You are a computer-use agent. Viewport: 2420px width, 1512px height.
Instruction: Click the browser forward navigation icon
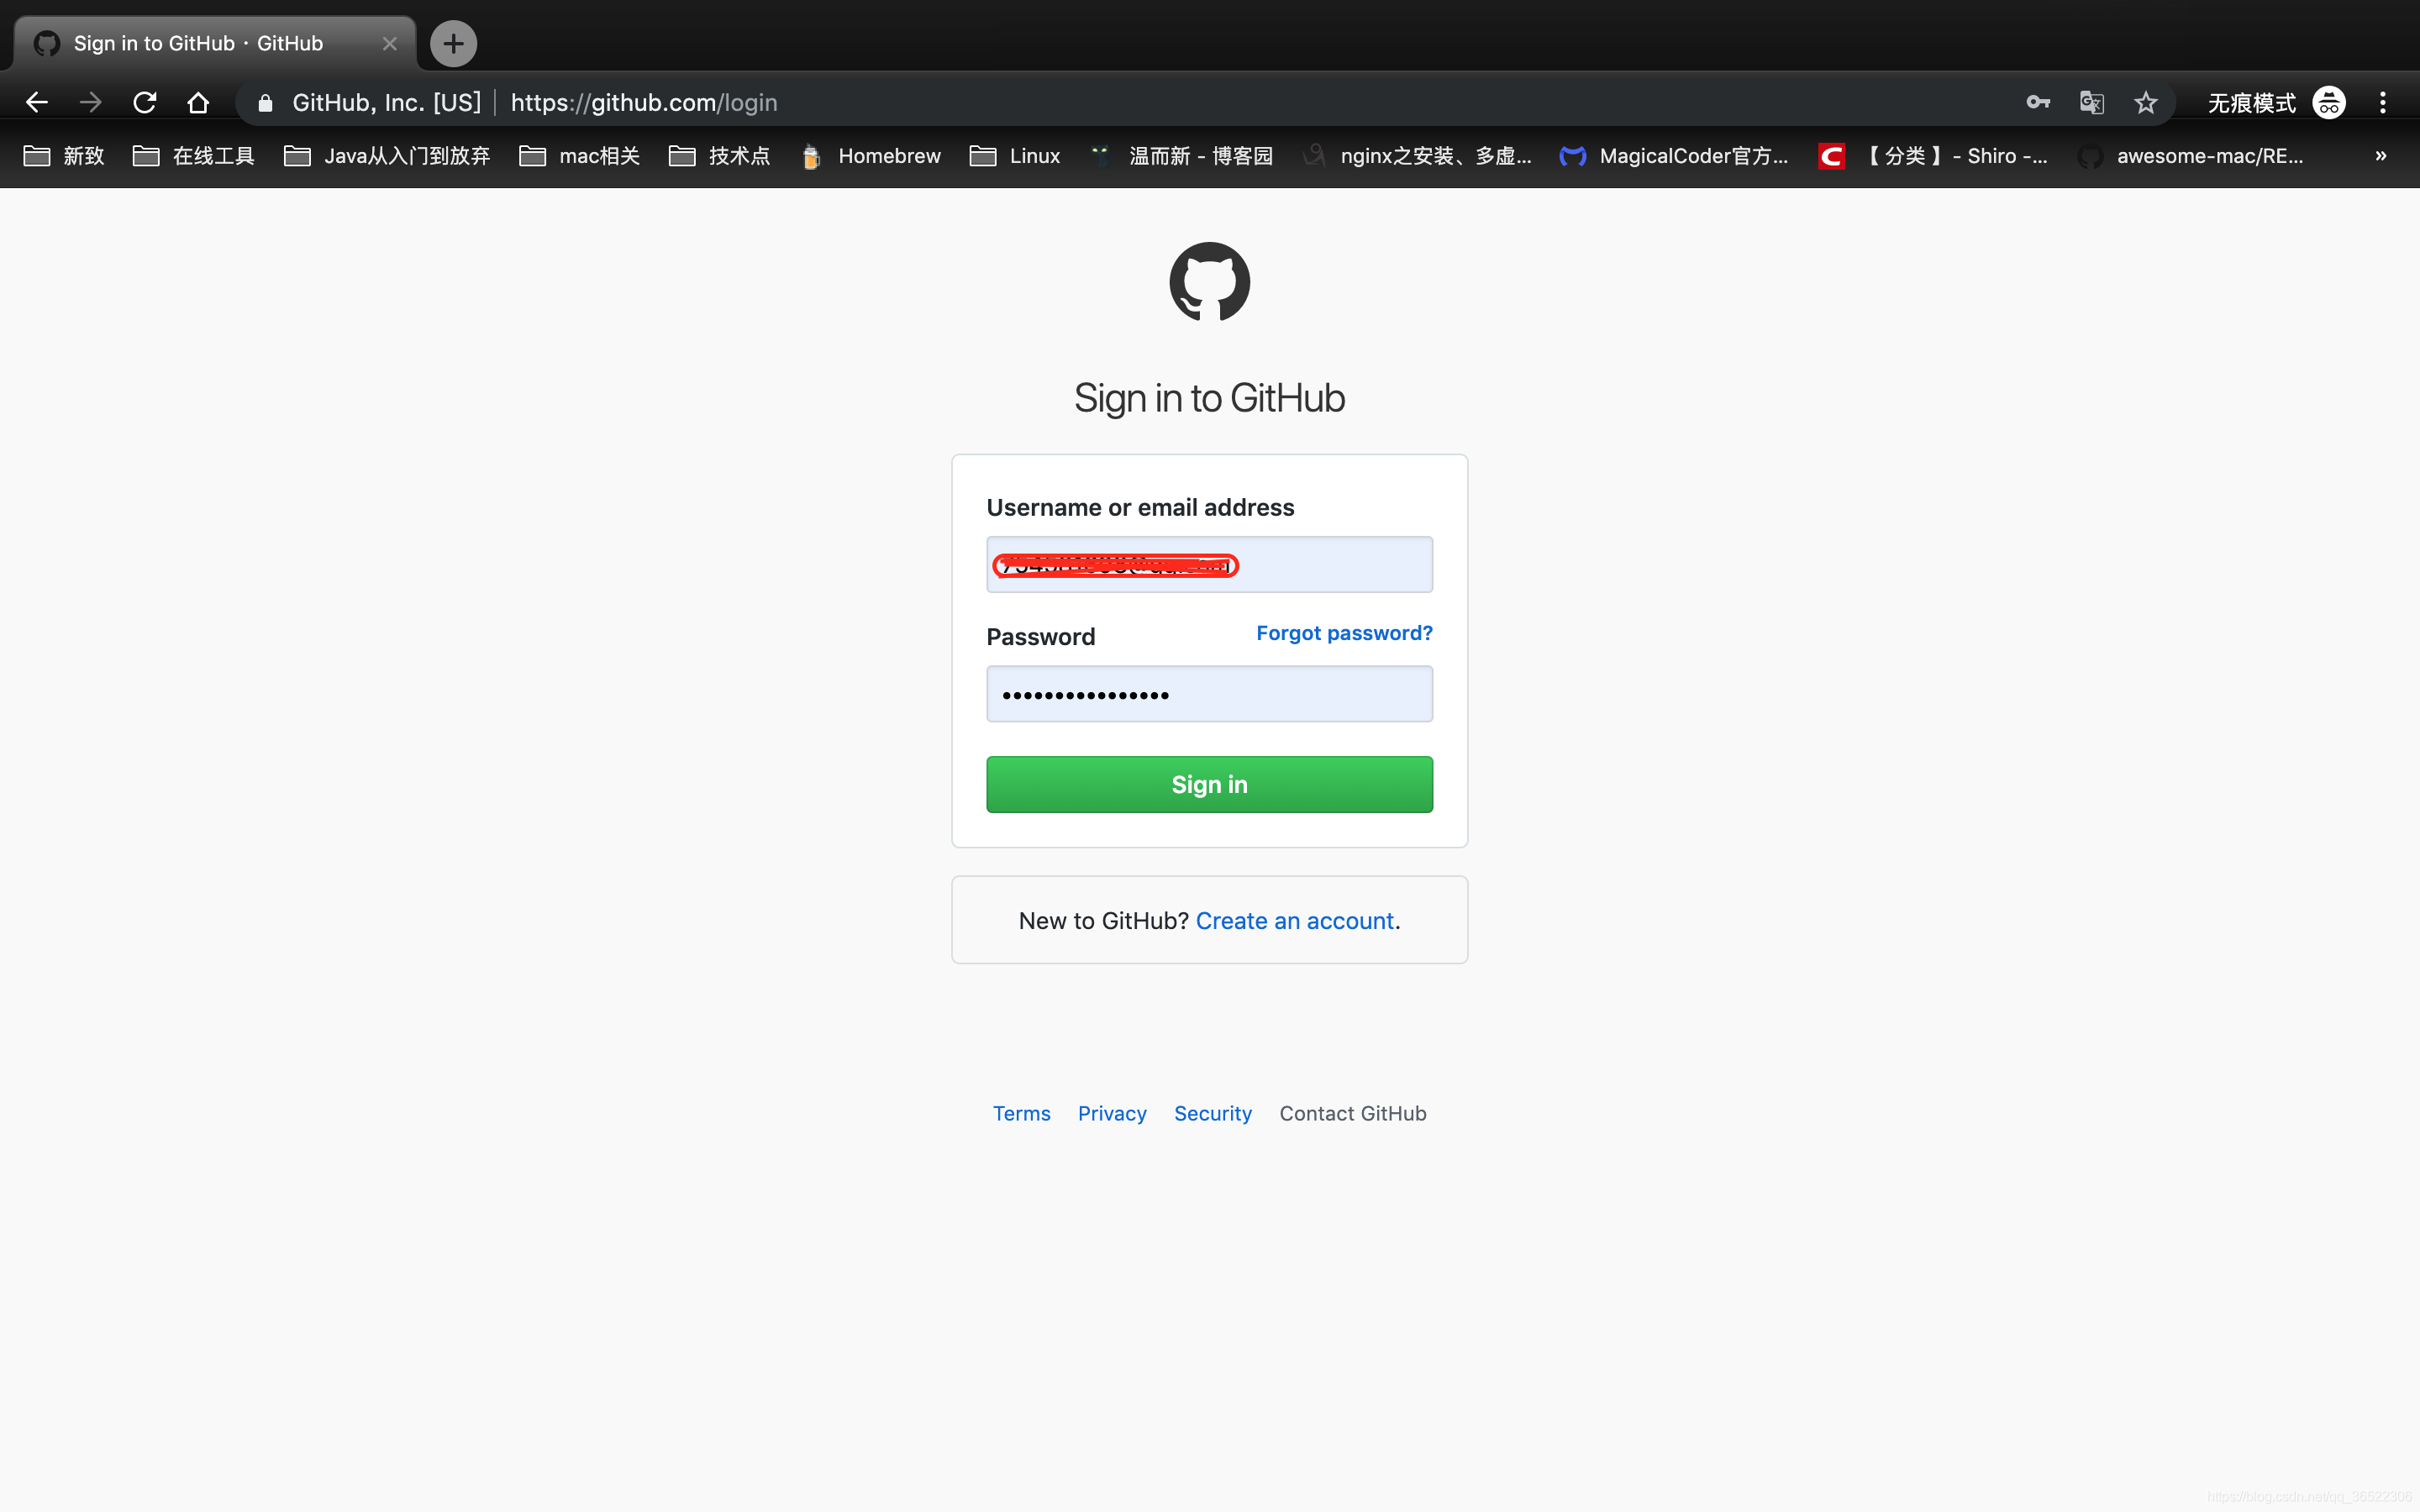[x=89, y=102]
